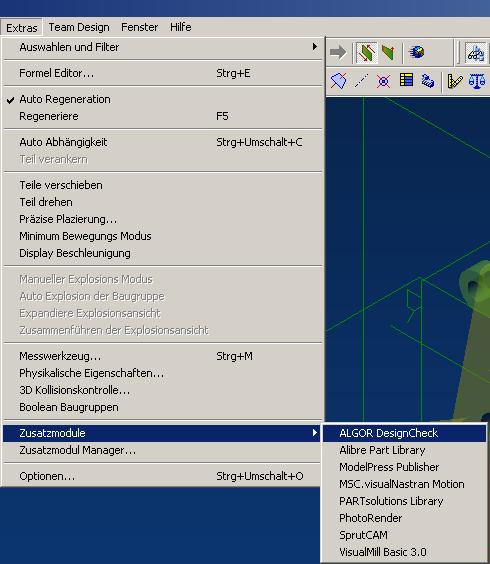This screenshot has height=564, width=490.
Task: Select the reference plane insert icon
Action: [x=339, y=81]
